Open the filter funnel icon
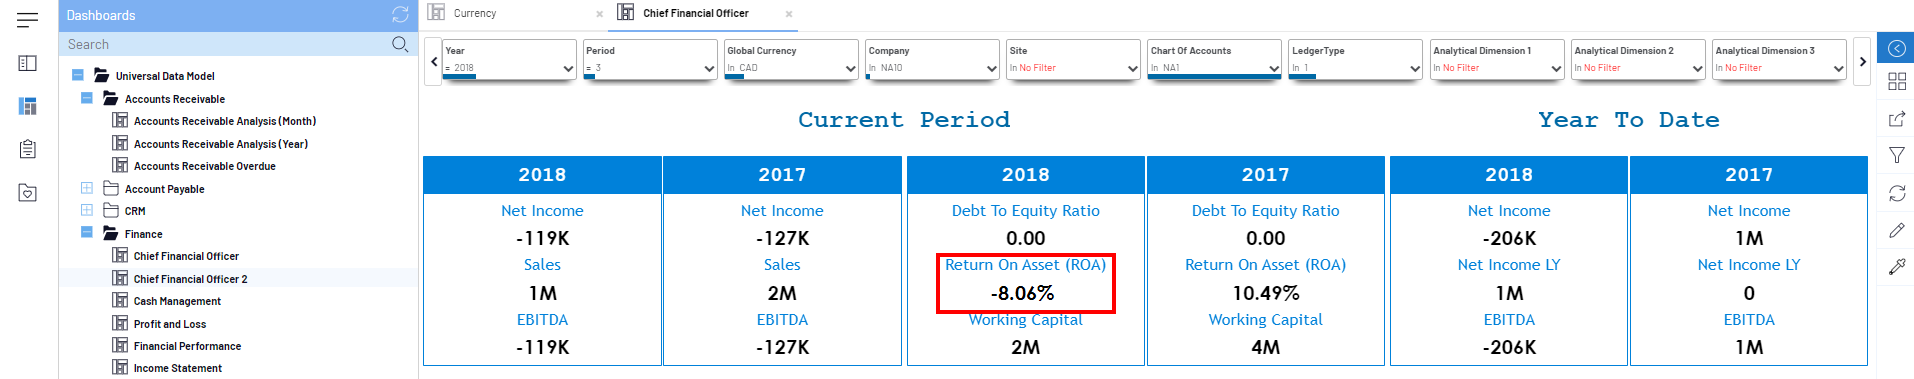 pos(1896,156)
